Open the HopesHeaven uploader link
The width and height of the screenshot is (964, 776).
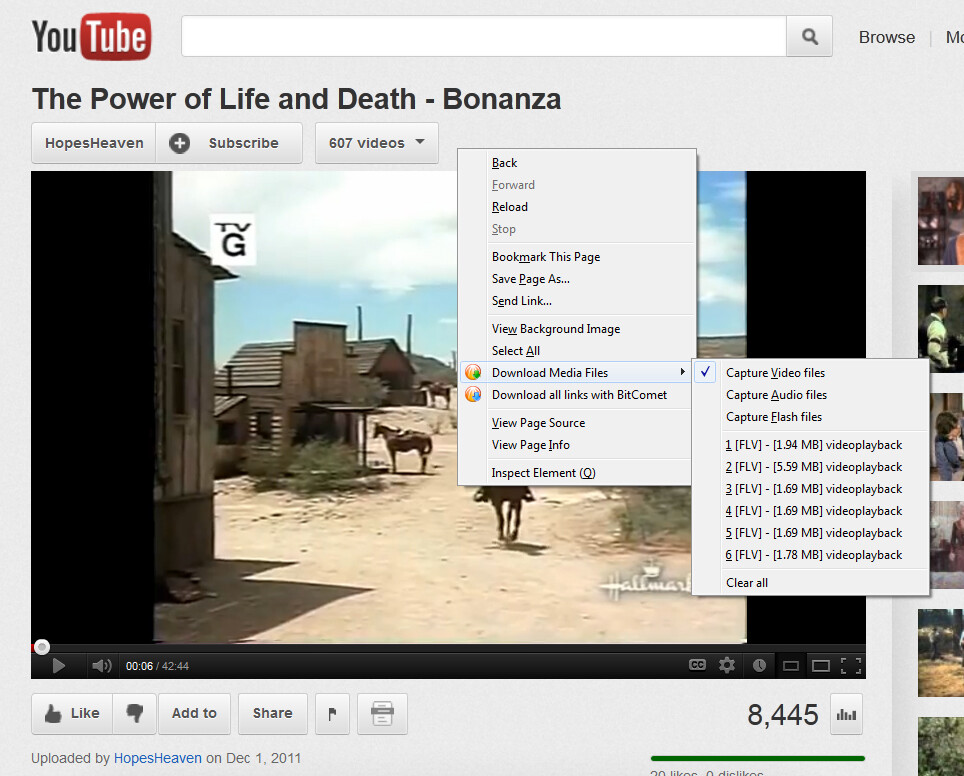158,758
